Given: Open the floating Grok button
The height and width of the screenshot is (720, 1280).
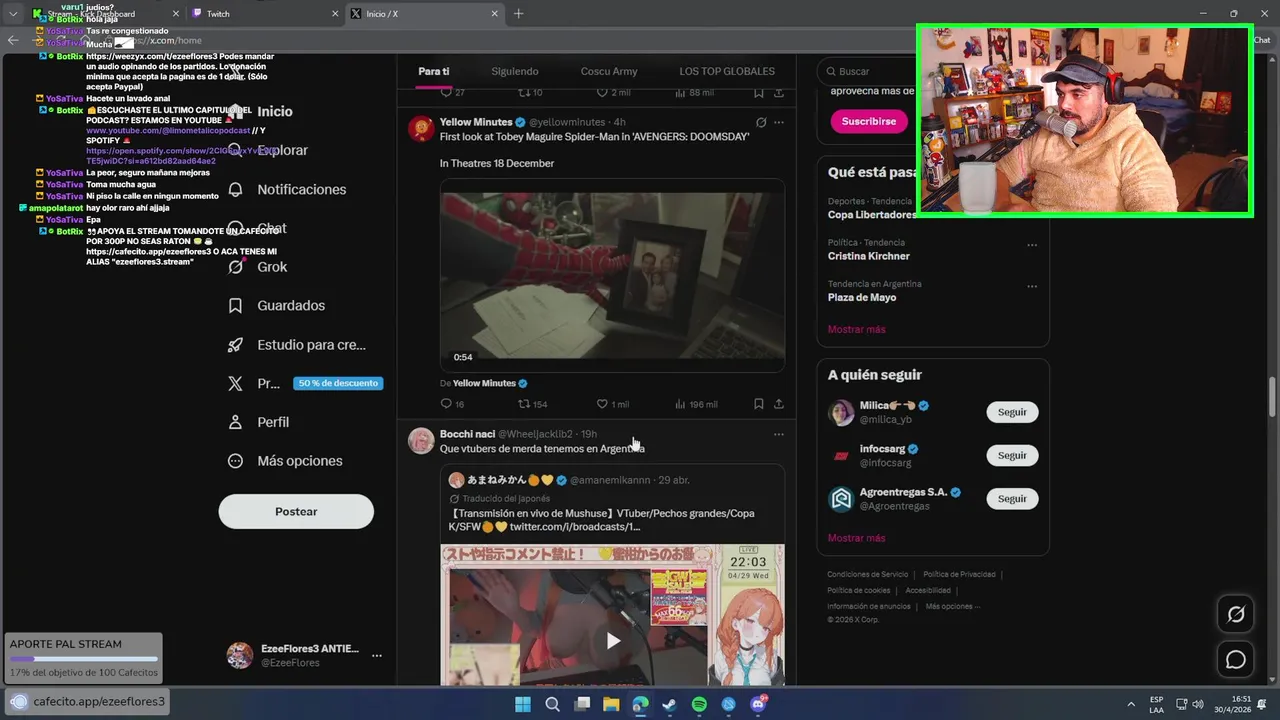Looking at the screenshot, I should (1236, 614).
